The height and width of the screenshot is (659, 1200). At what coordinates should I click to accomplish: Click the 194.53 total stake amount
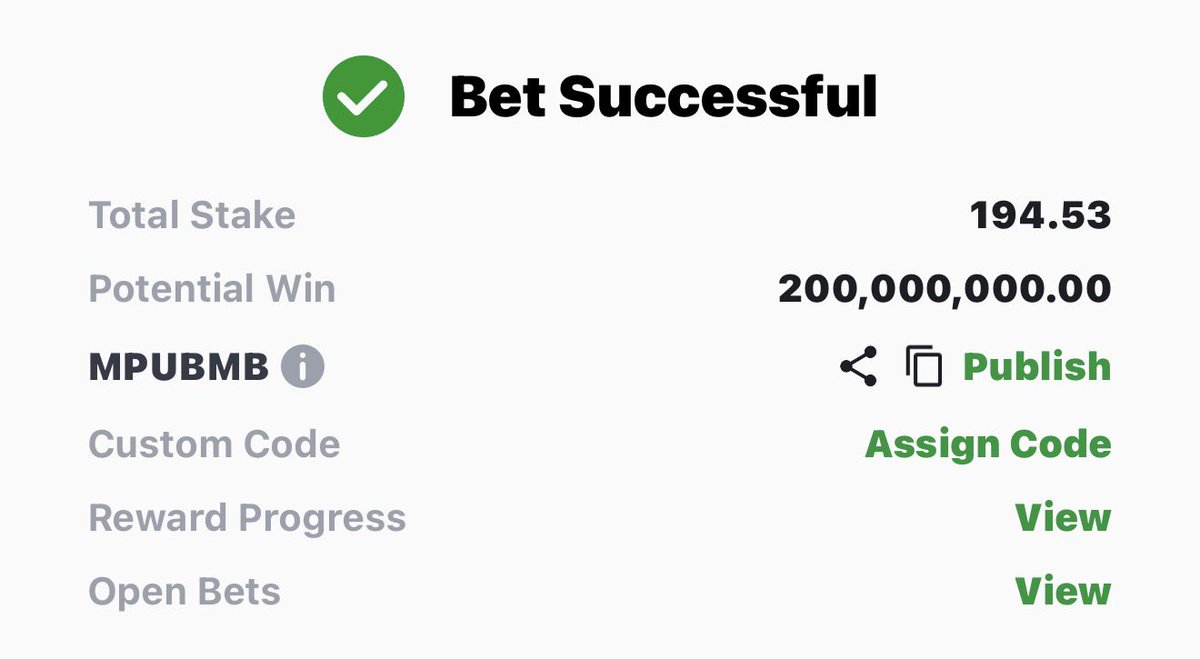(x=1040, y=215)
